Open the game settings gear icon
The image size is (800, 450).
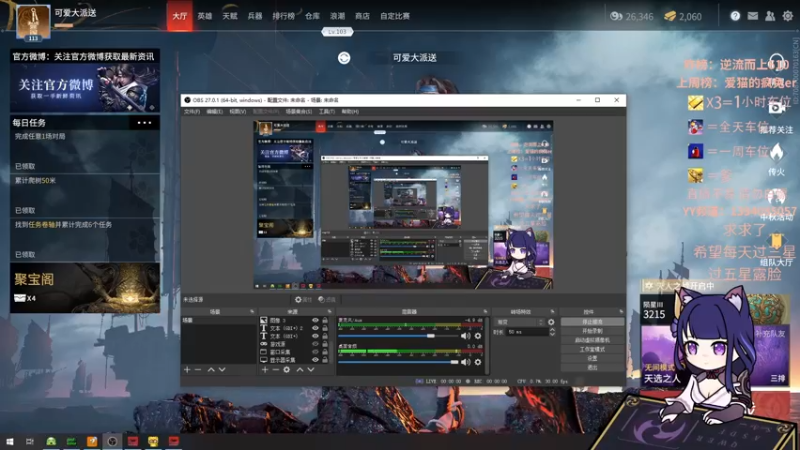coord(788,16)
